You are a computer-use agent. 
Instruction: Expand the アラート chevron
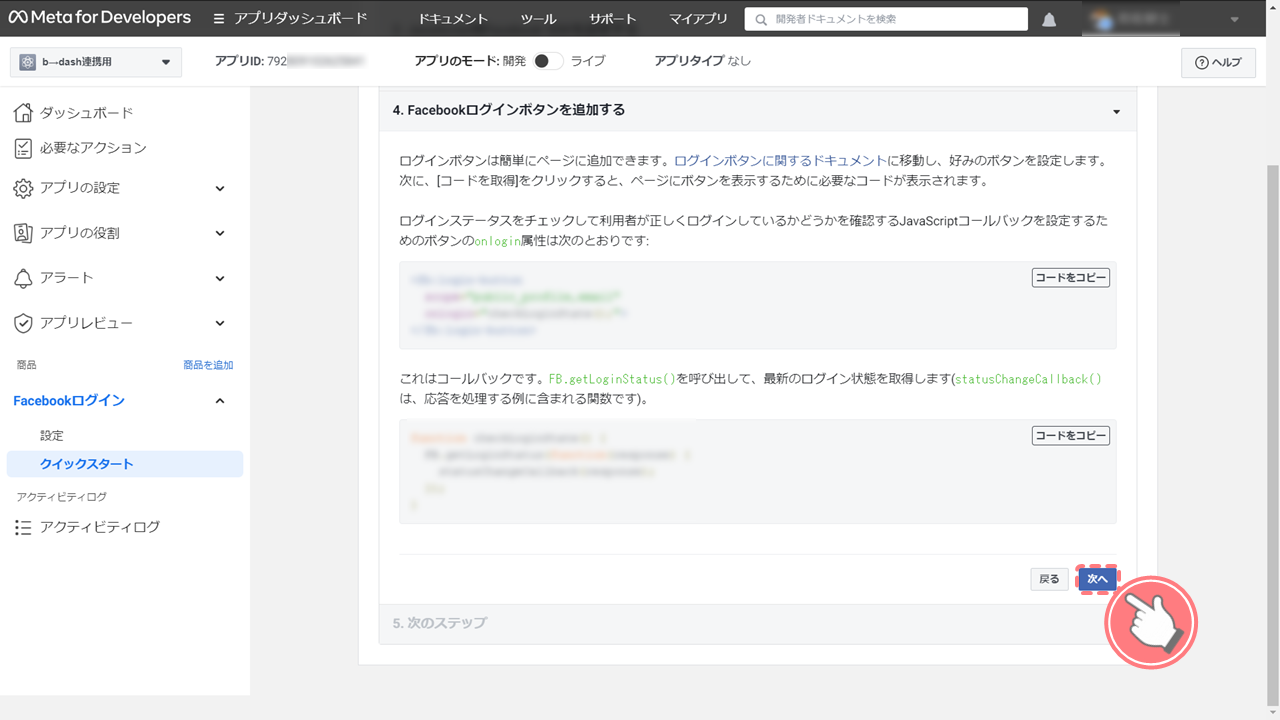coord(220,278)
